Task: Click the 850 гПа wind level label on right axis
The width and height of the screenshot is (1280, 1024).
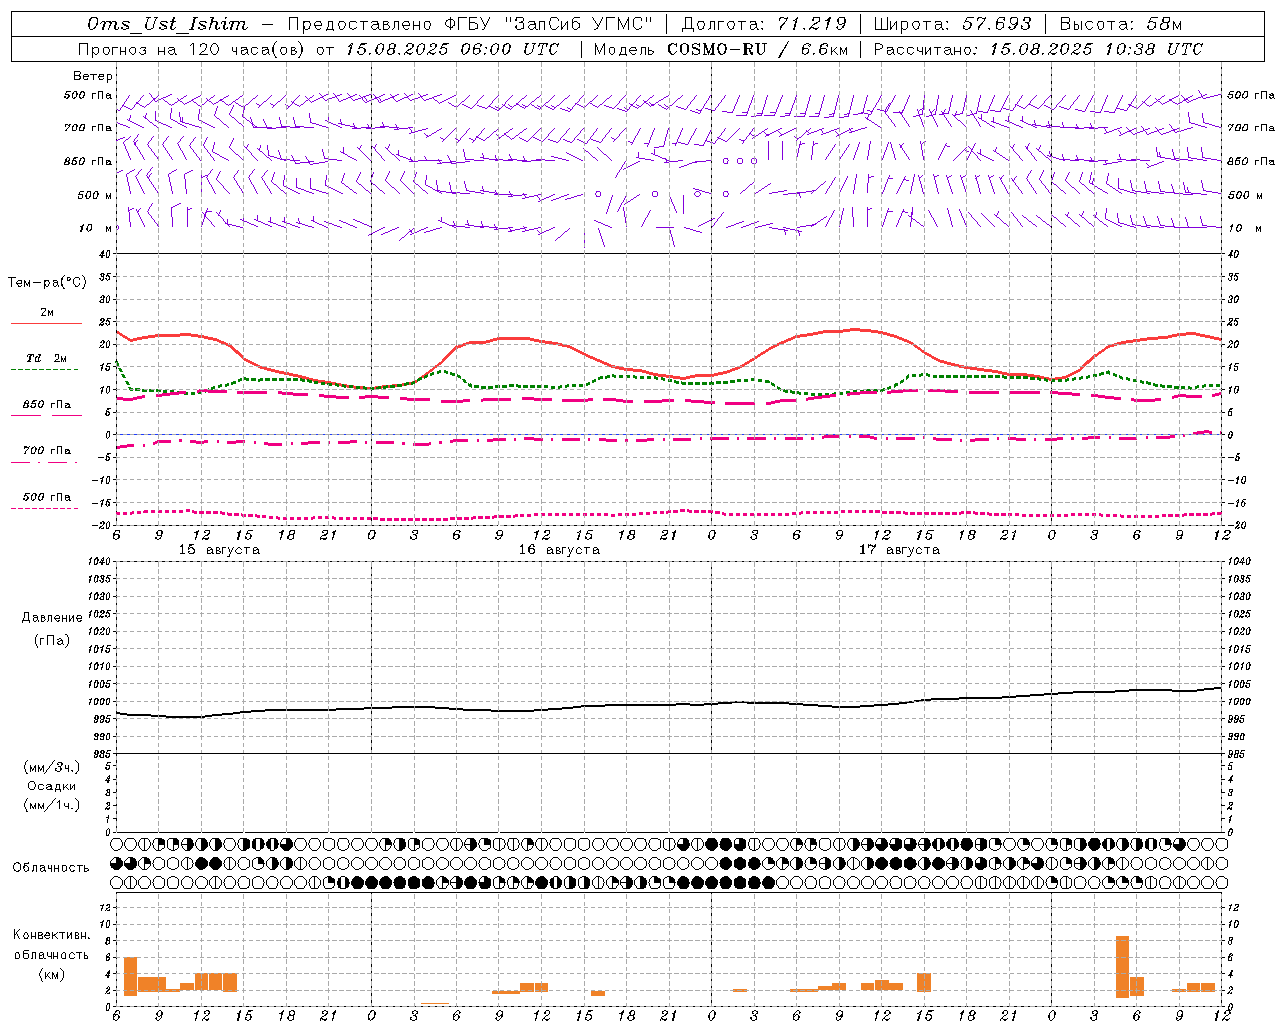Action: (x=1251, y=161)
